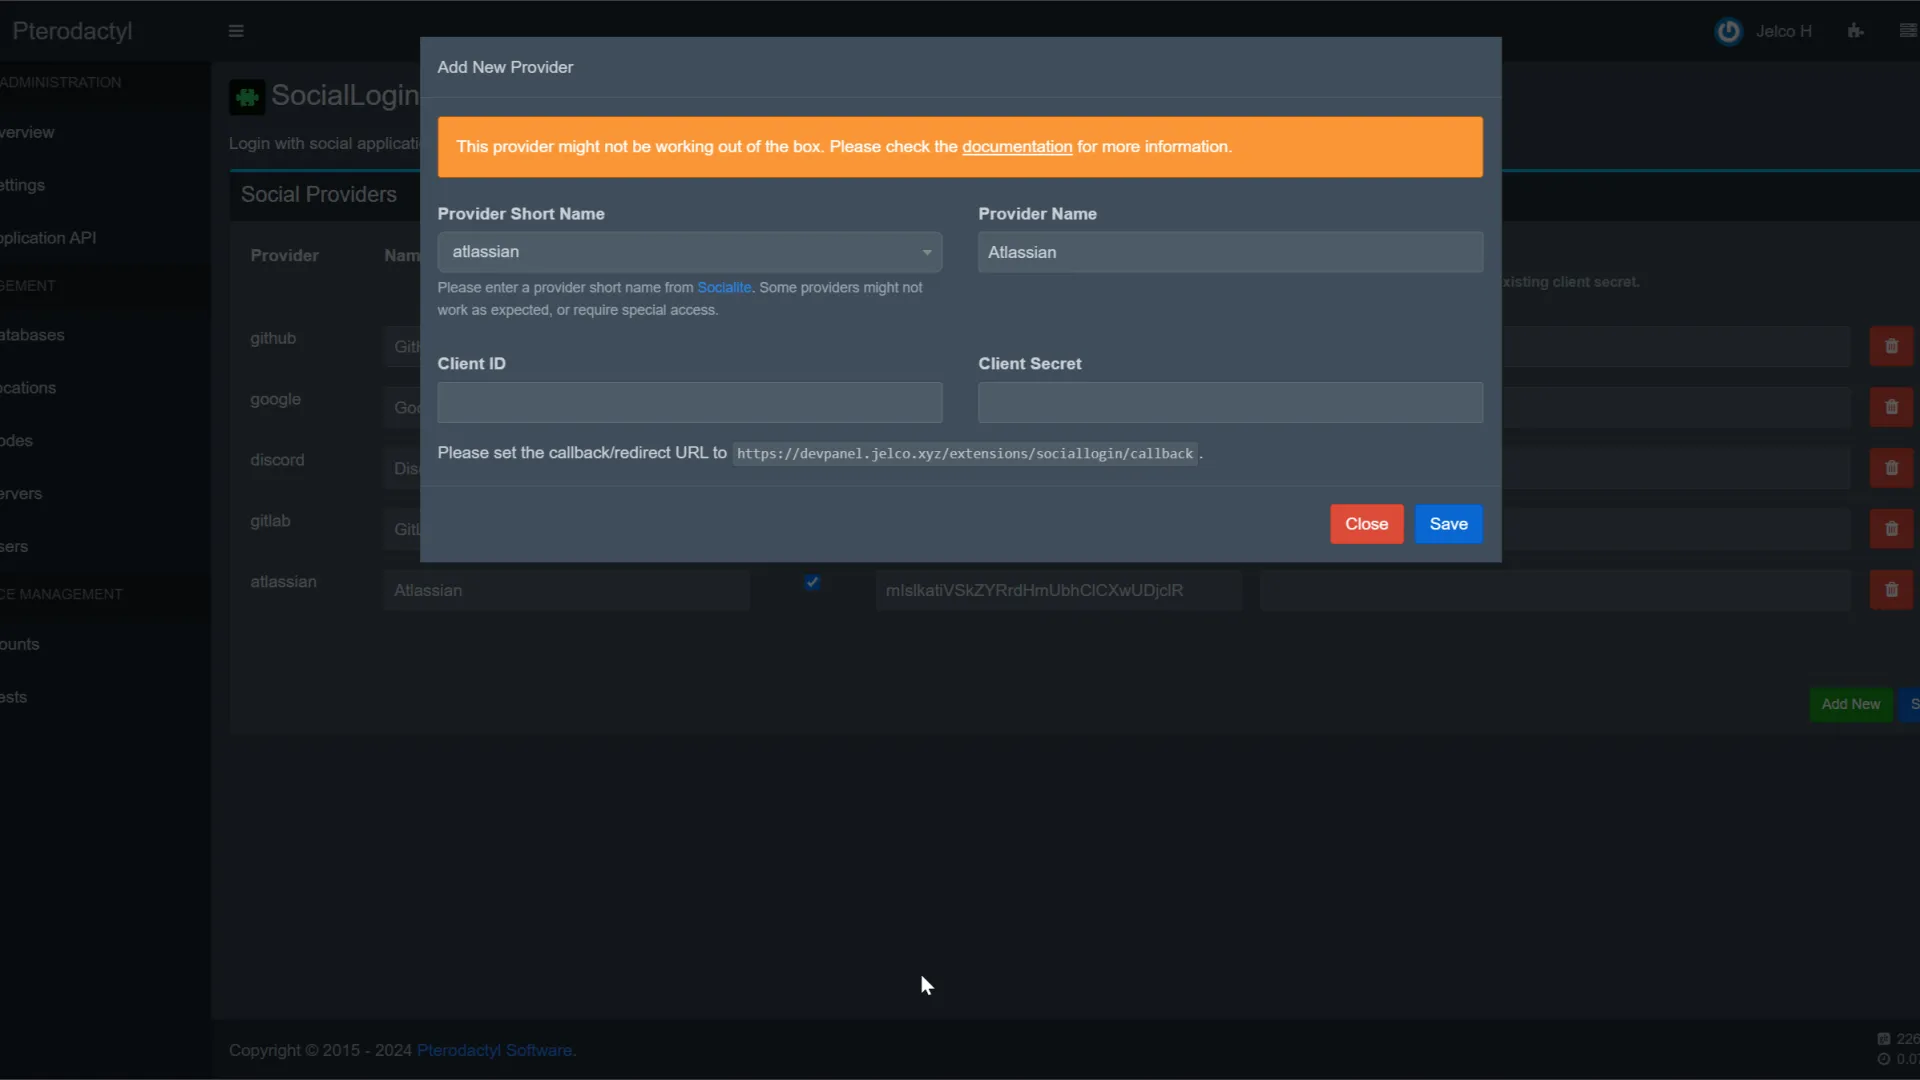Open the Databases sidebar item

[x=32, y=335]
